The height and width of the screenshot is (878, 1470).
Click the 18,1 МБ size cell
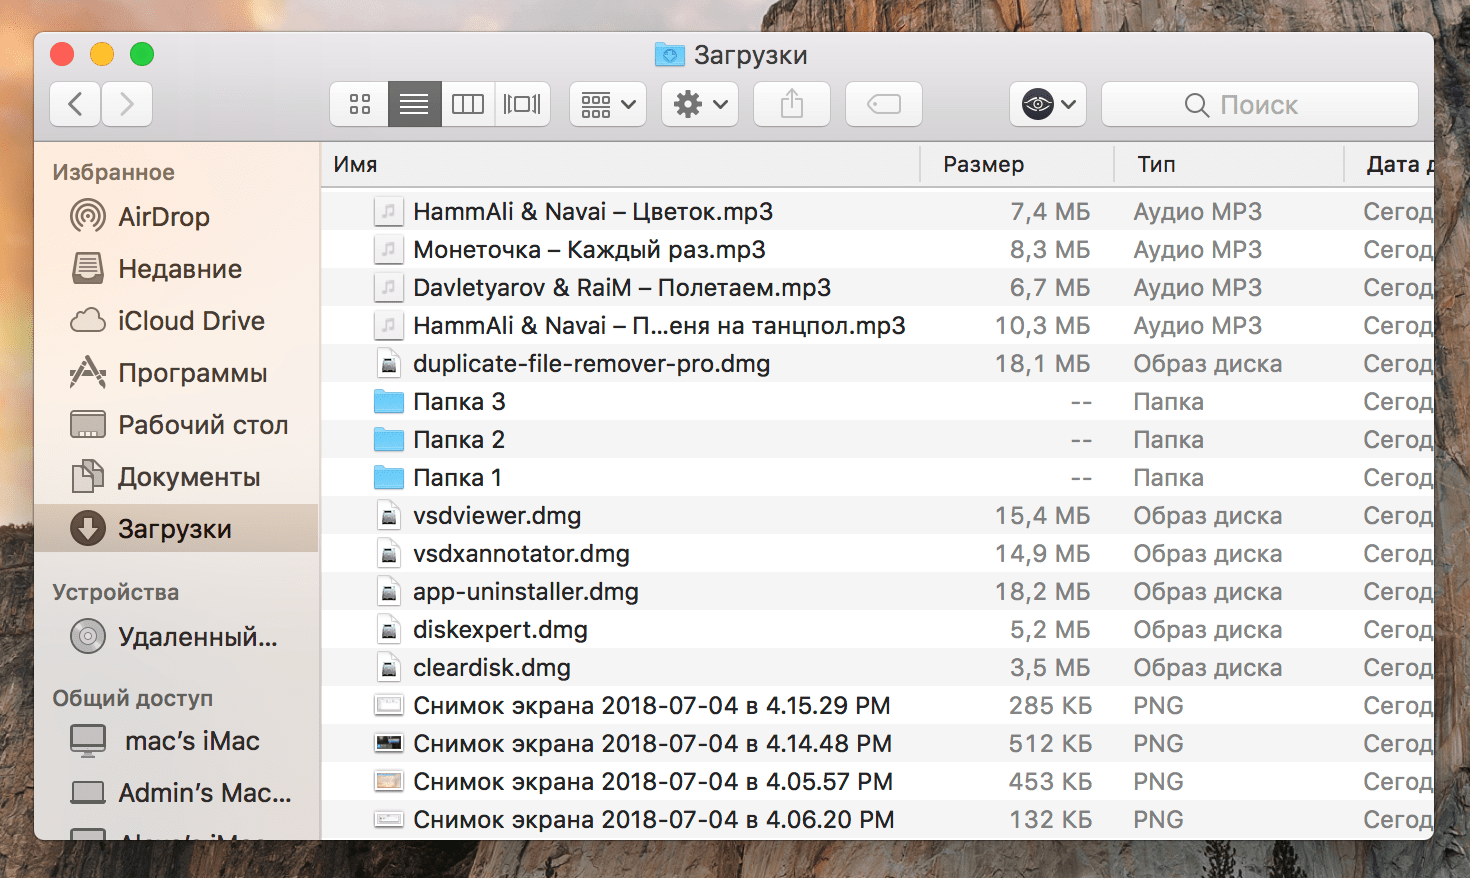click(1042, 363)
